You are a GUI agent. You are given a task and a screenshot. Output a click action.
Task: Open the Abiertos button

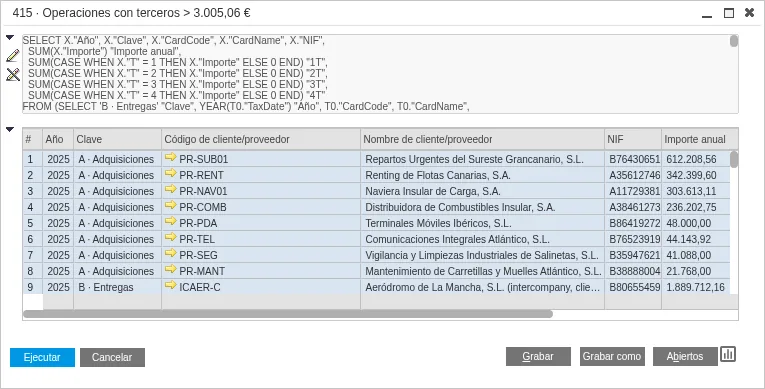click(685, 356)
